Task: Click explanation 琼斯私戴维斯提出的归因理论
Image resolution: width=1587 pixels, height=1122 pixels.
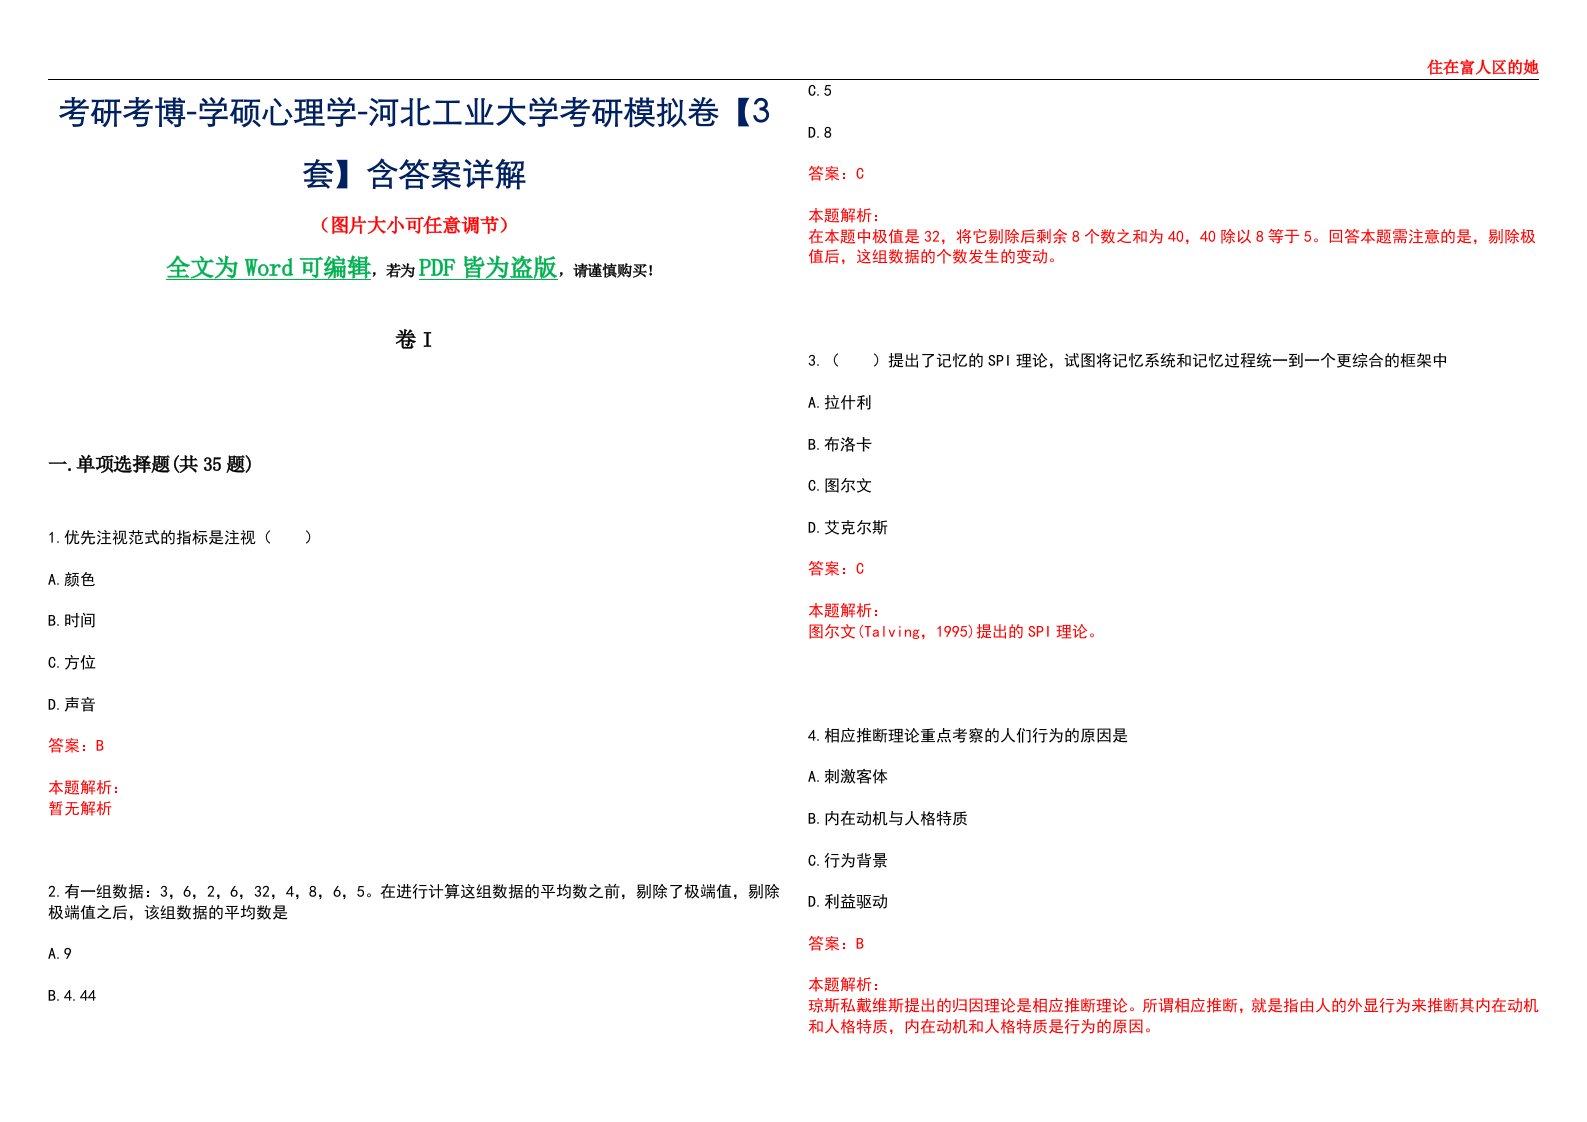Action: (x=1173, y=1016)
